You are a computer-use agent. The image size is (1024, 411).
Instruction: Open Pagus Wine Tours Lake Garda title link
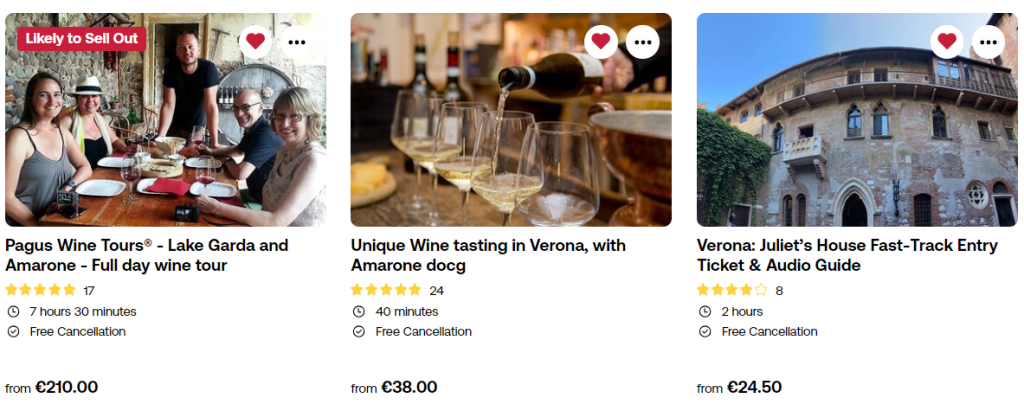point(146,255)
